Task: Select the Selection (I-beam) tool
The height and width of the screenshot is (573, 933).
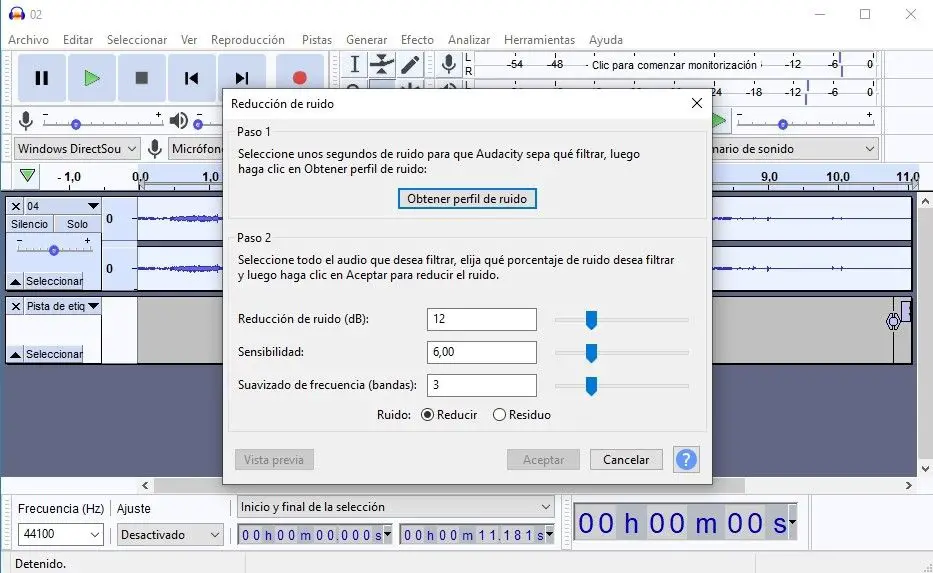Action: [355, 64]
